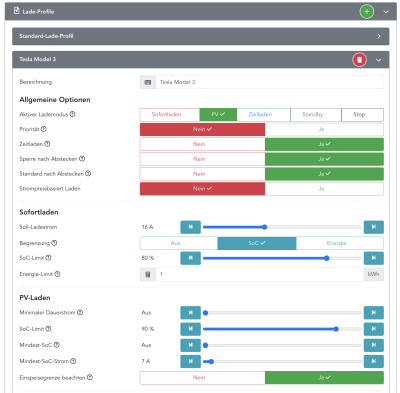Decrease Soll-Ladestrom with left step button
This screenshot has height=393, width=400.
191,227
